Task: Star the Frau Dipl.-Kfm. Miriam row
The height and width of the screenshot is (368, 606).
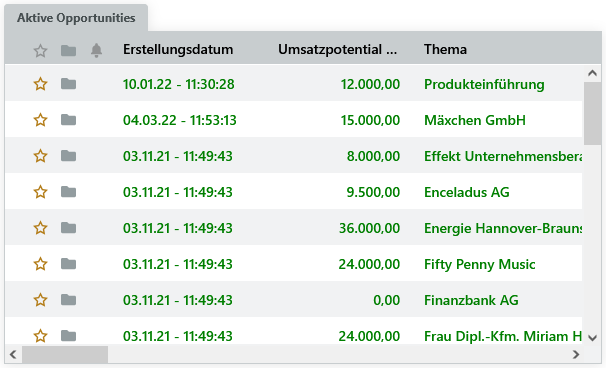Action: click(x=41, y=336)
